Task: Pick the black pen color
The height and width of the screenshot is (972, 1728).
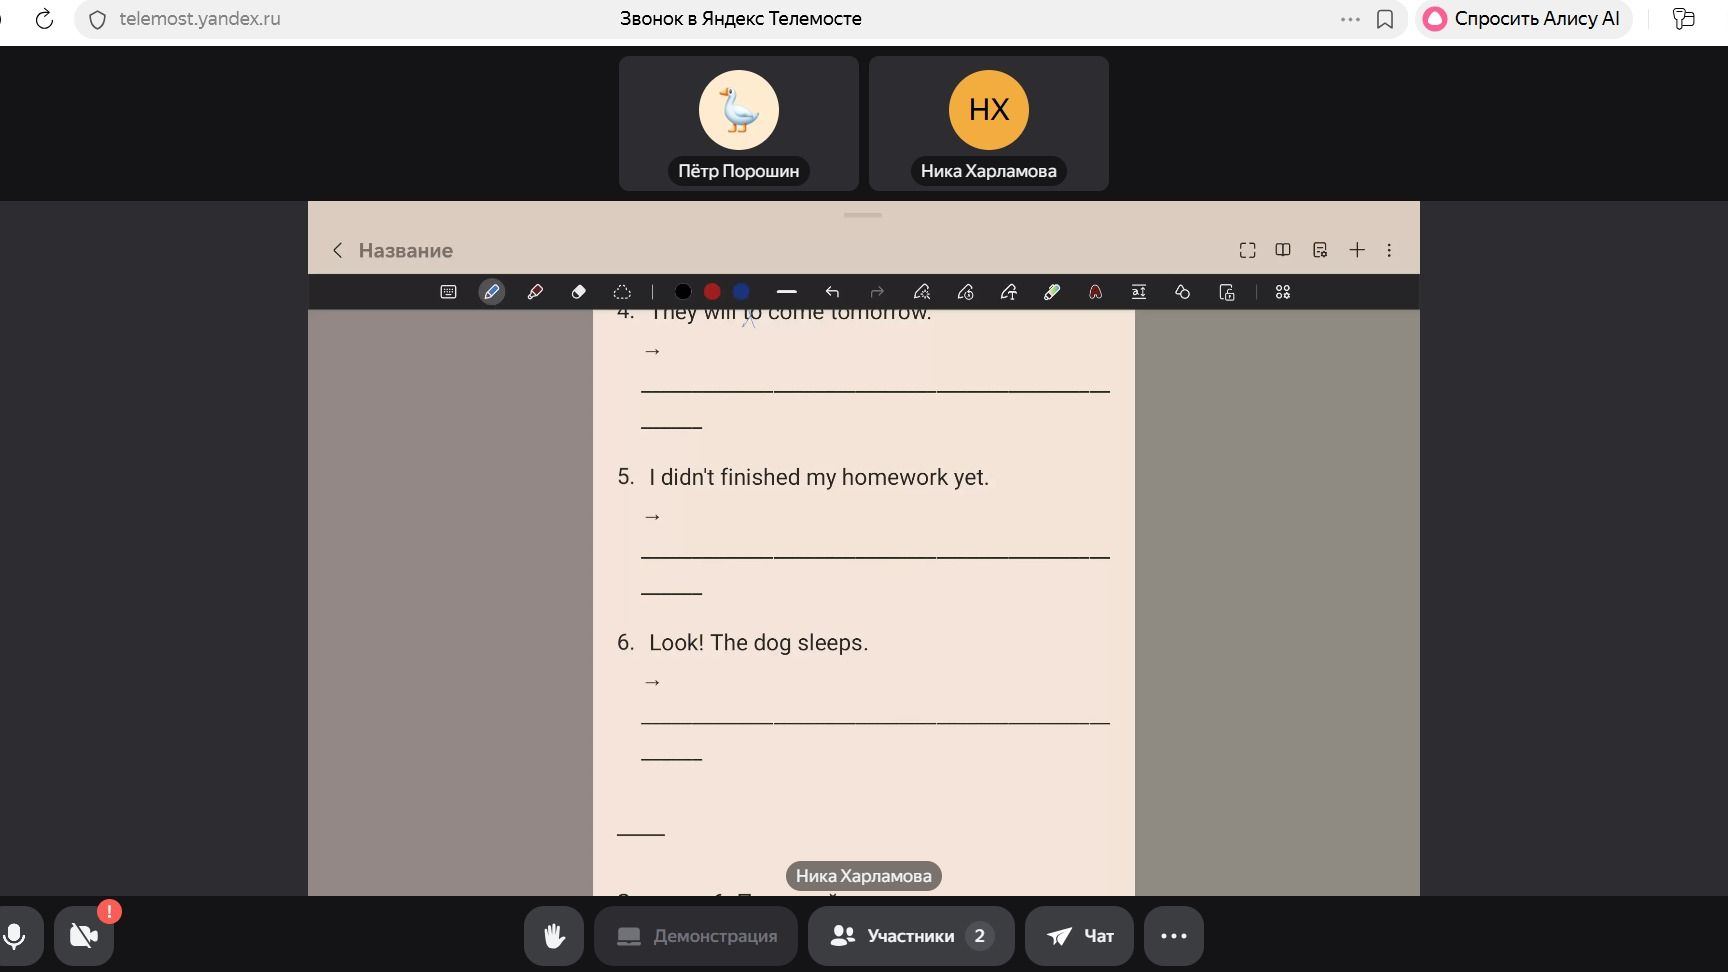Action: click(x=683, y=292)
